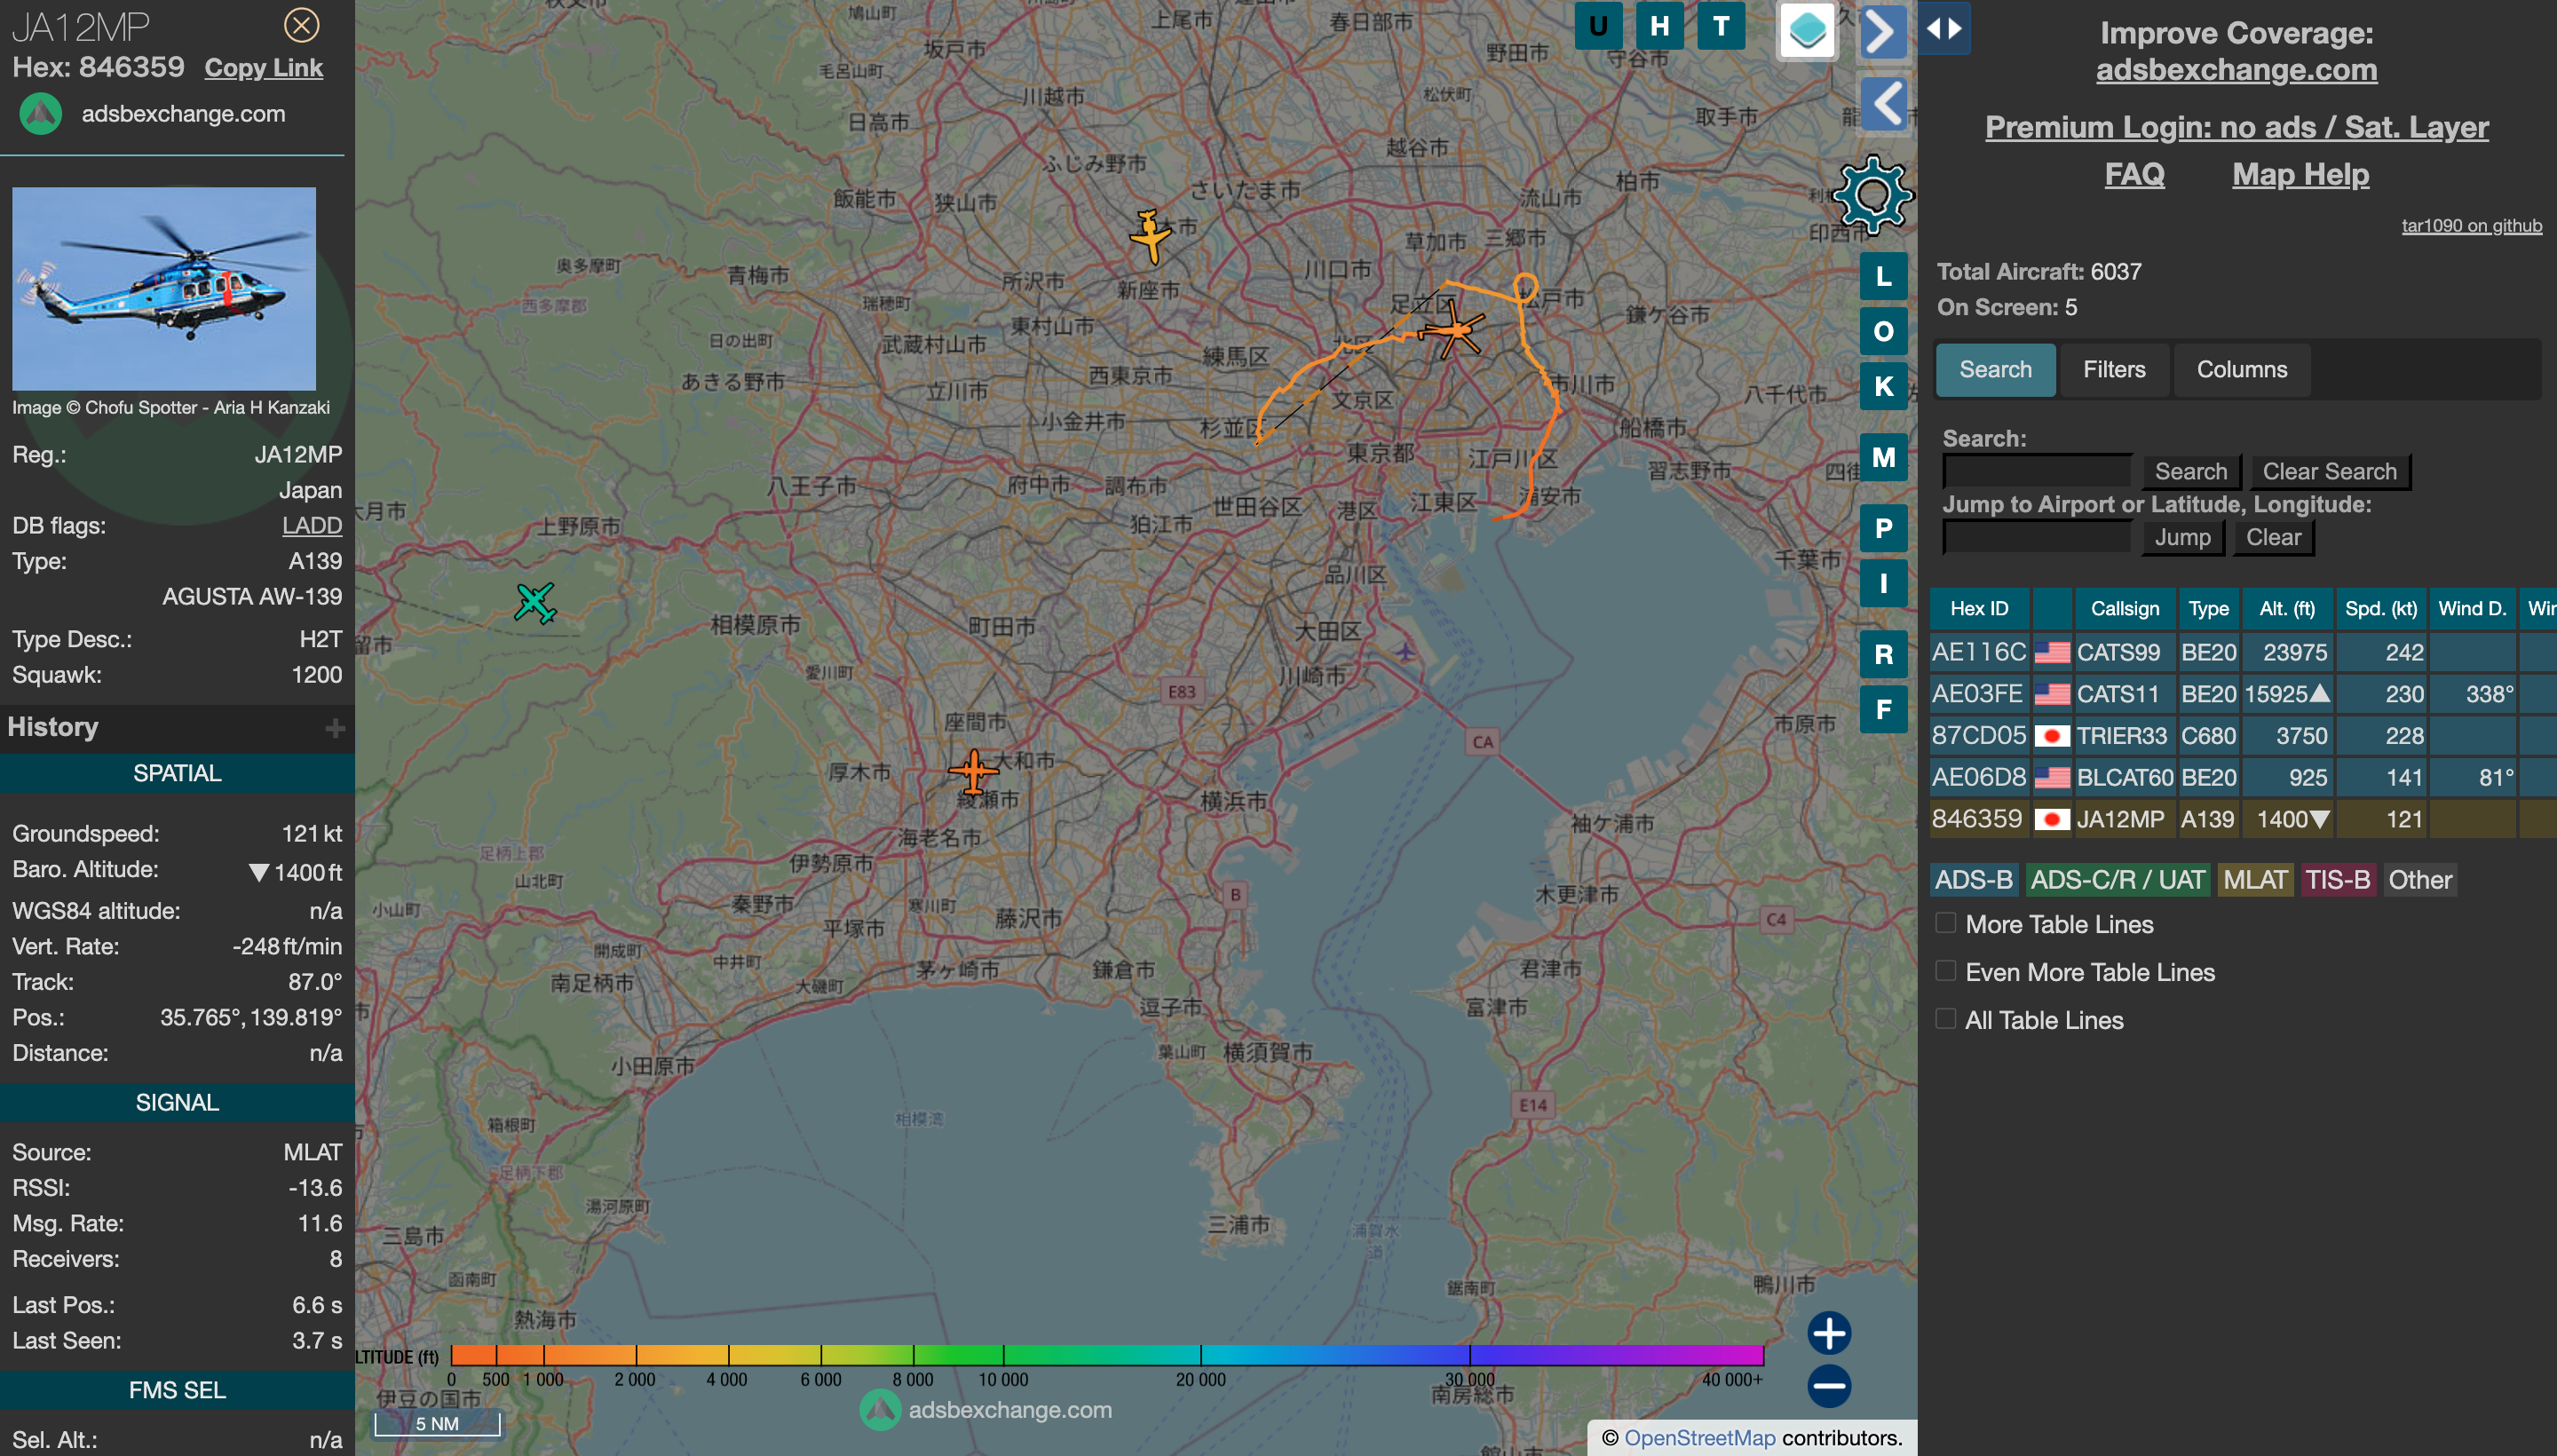
Task: Zoom out with the minus button
Action: pos(1829,1386)
